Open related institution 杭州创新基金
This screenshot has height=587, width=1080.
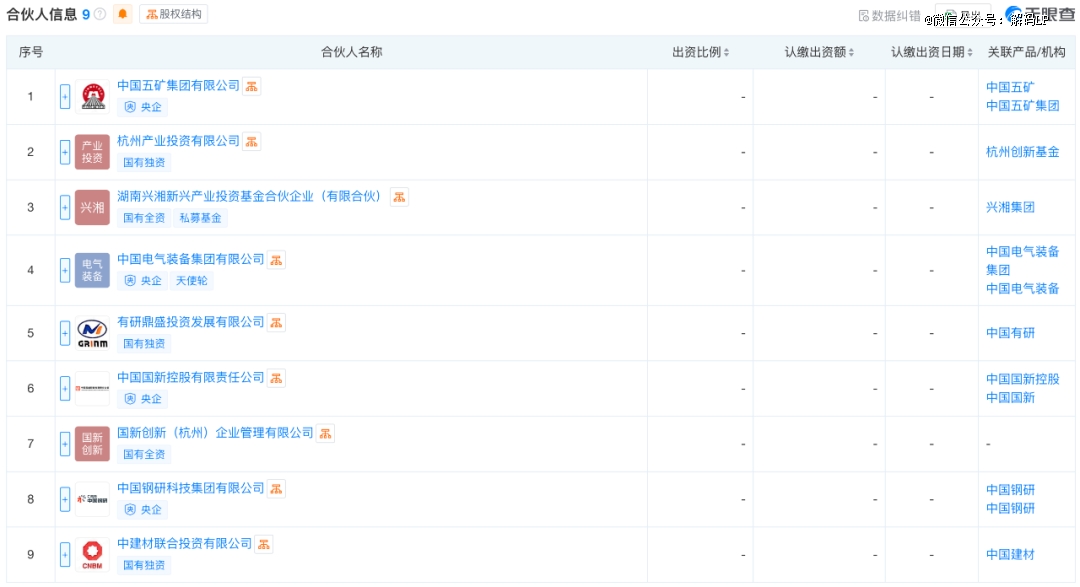click(1023, 152)
